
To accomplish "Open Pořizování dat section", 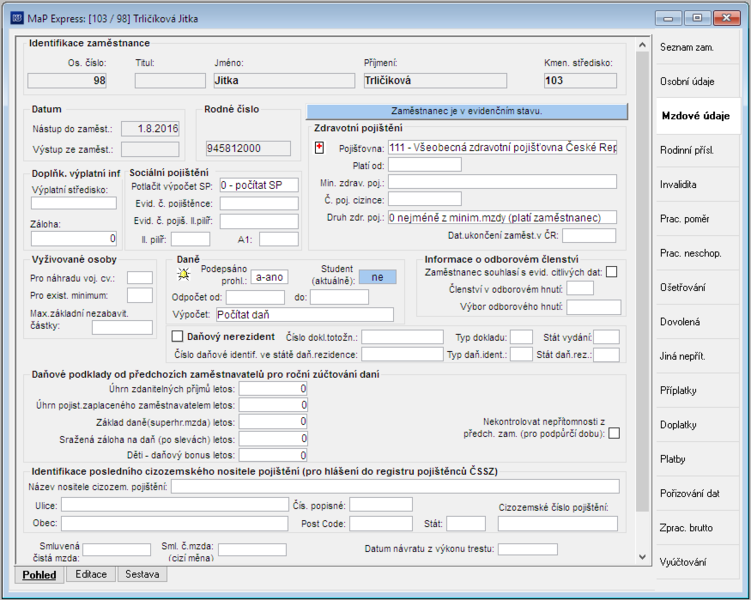I will (x=697, y=494).
